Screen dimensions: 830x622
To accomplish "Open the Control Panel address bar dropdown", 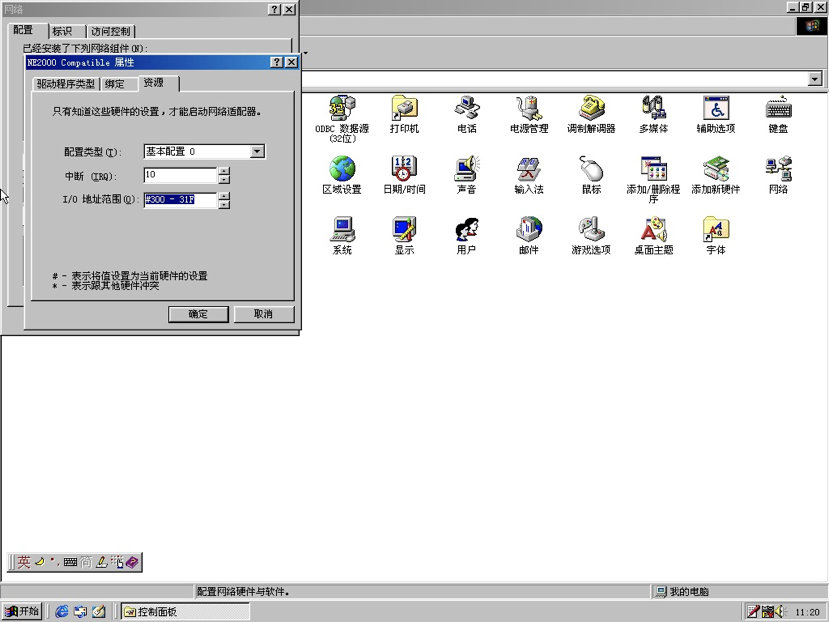I will 815,78.
